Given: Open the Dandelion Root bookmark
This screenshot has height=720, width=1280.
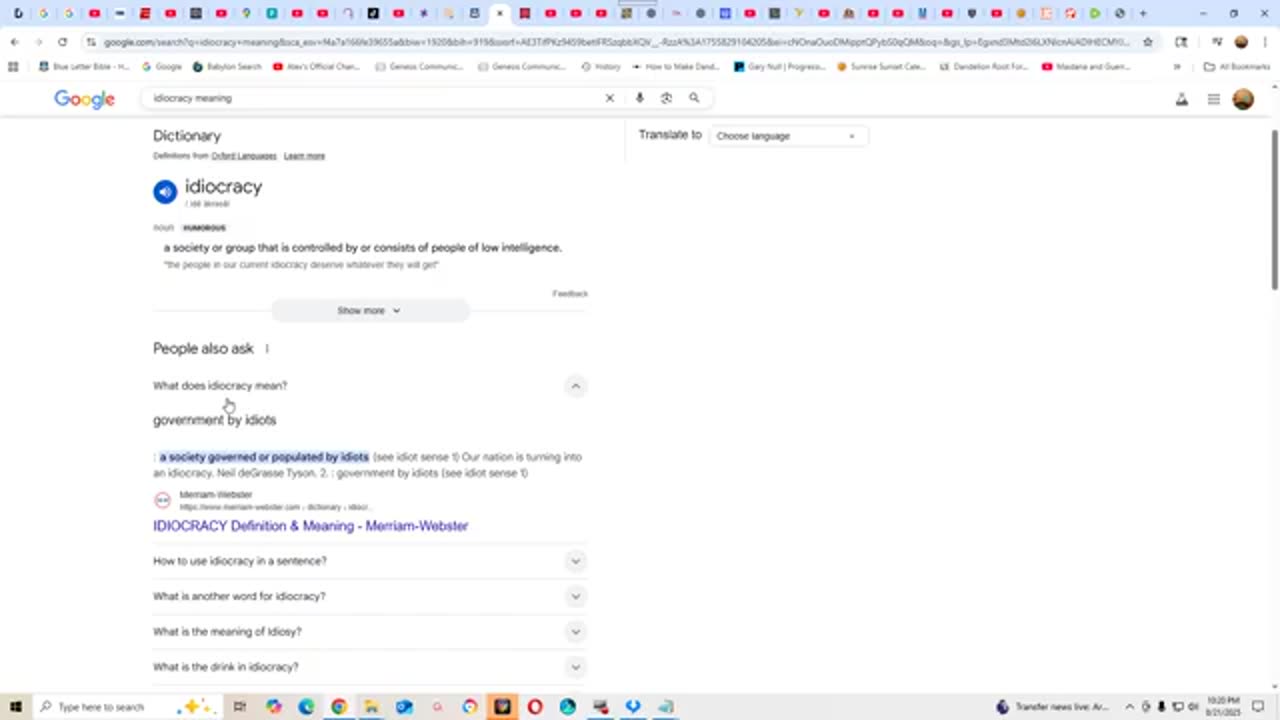Looking at the screenshot, I should [x=985, y=66].
